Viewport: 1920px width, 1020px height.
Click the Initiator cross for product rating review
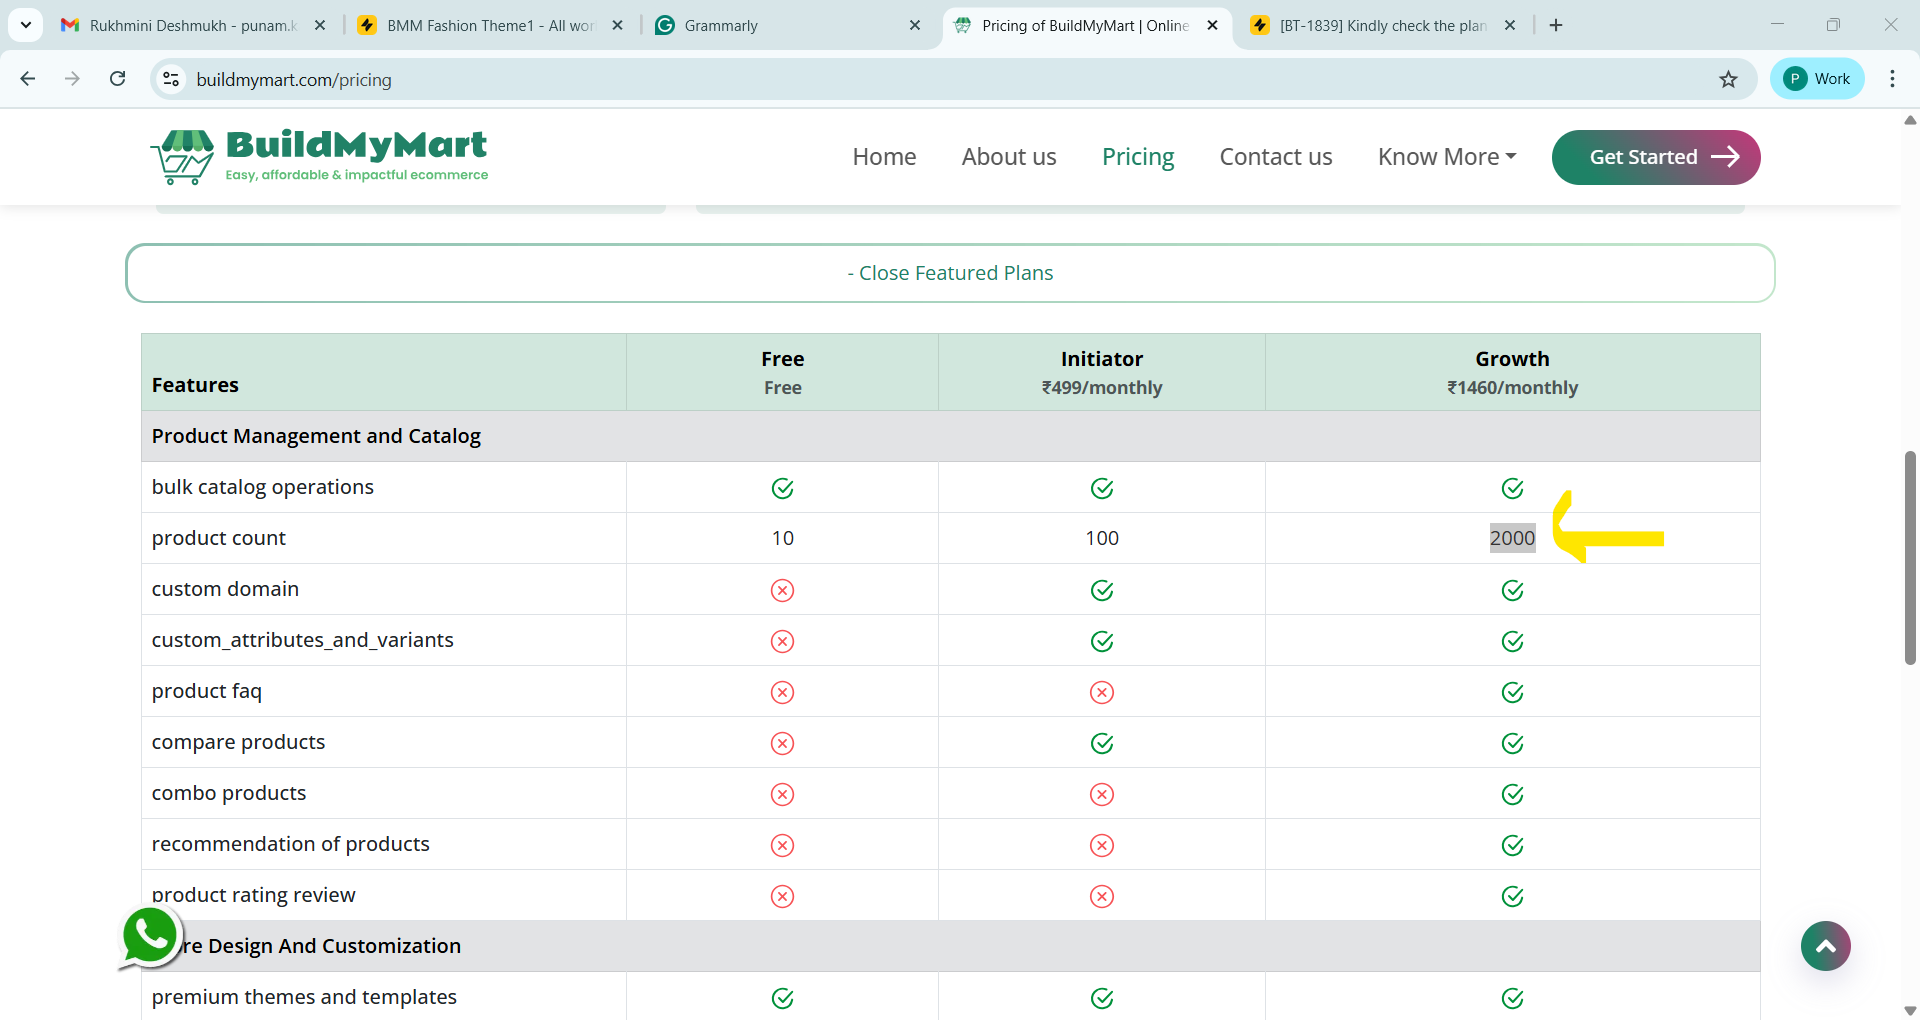click(1102, 896)
